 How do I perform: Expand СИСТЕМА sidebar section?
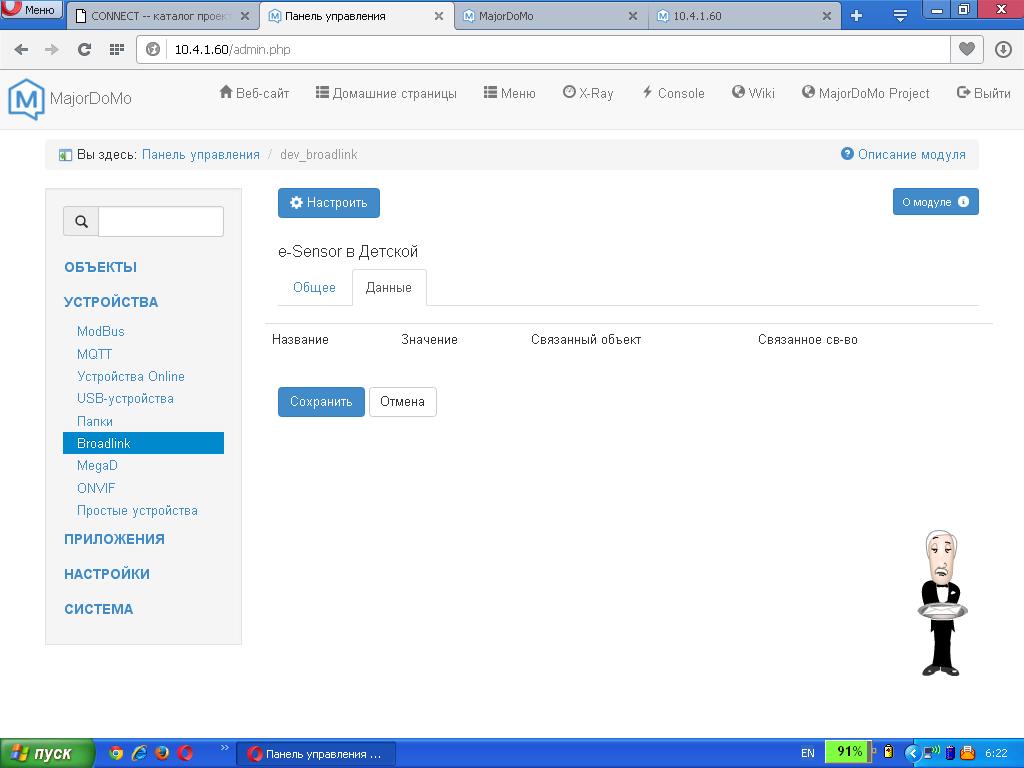[99, 609]
